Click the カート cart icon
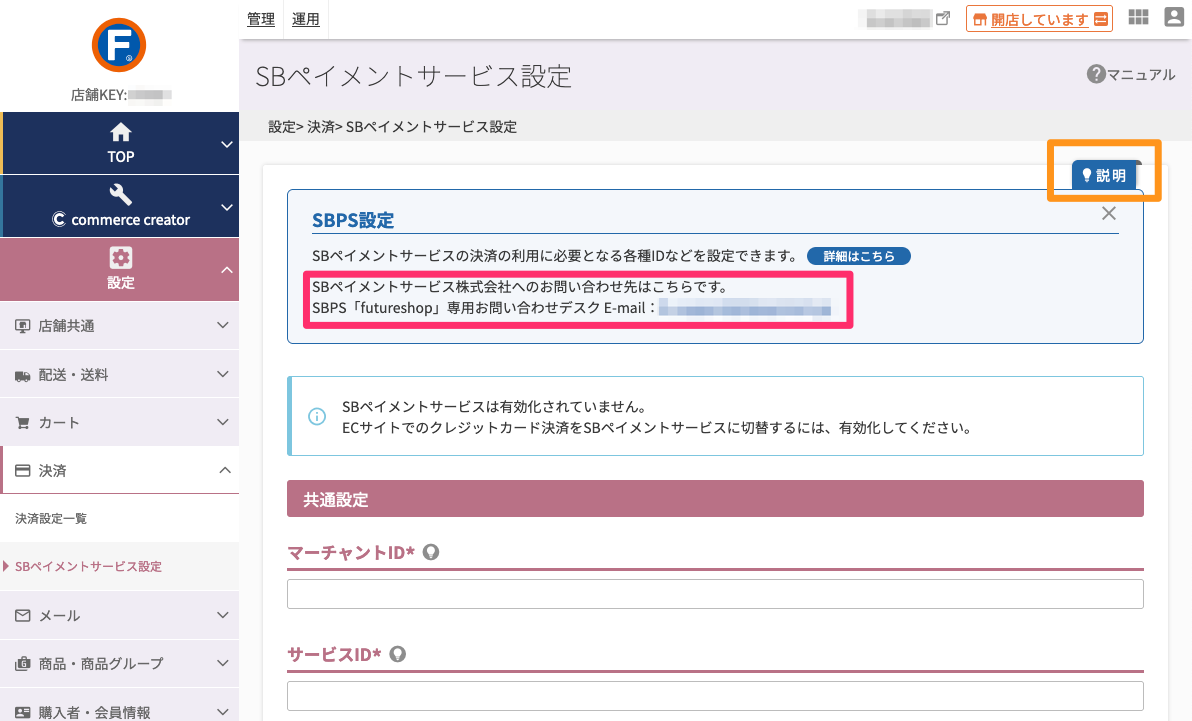Screen dimensions: 1192x721 [23, 423]
